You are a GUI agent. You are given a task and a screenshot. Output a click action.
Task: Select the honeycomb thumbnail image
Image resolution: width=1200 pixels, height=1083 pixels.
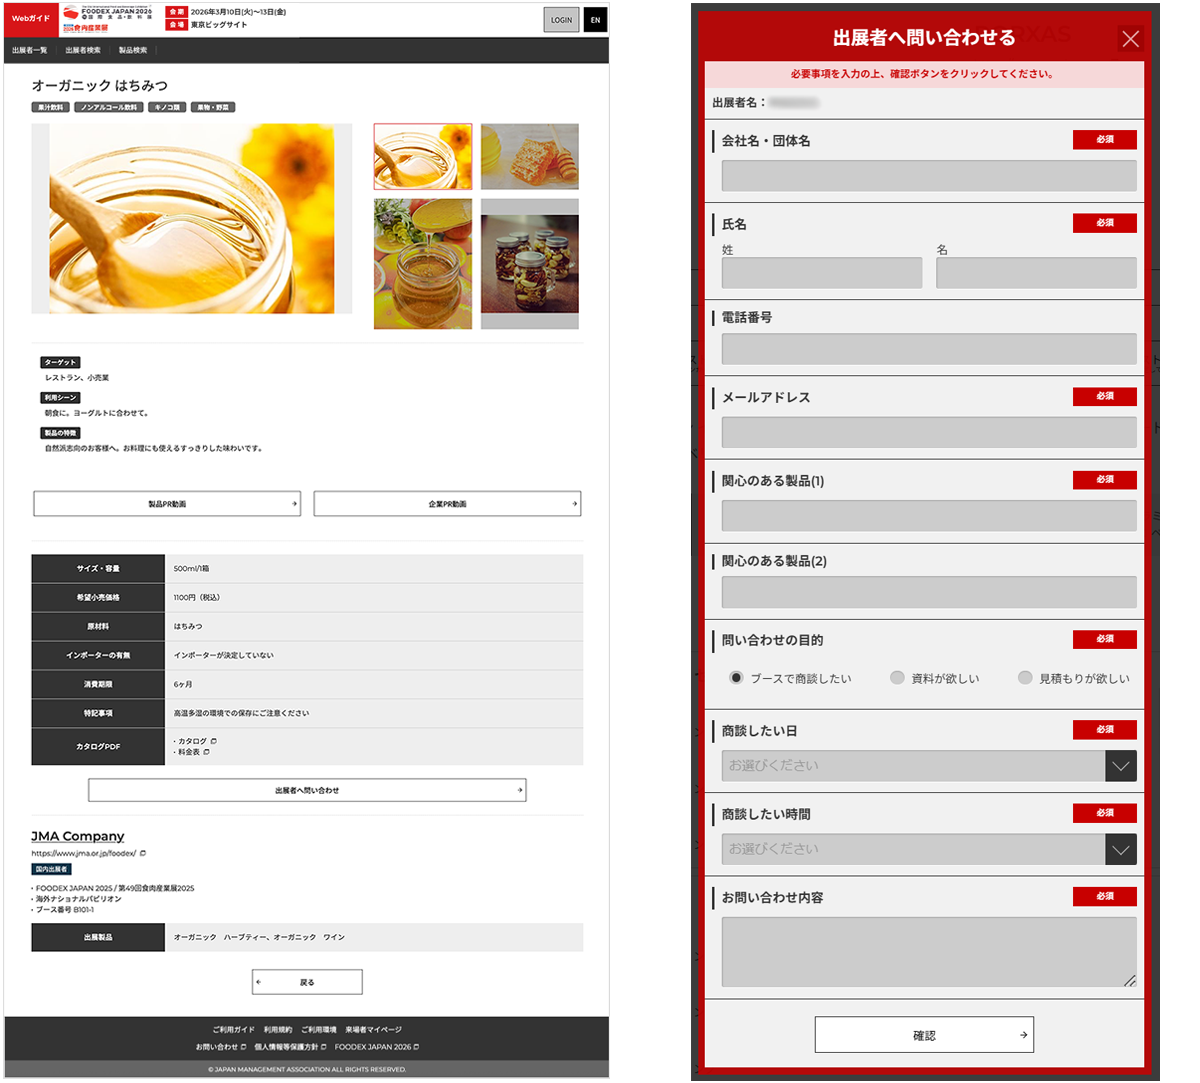point(529,157)
